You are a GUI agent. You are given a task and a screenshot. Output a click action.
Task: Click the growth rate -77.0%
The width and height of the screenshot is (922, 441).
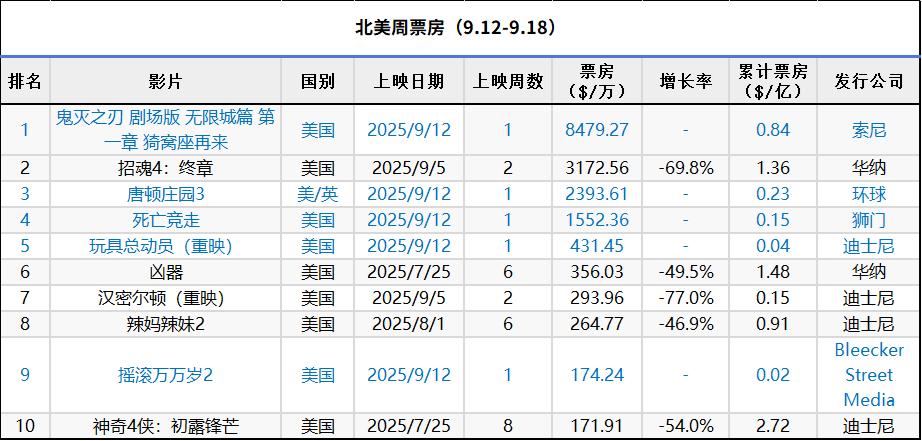click(x=686, y=298)
